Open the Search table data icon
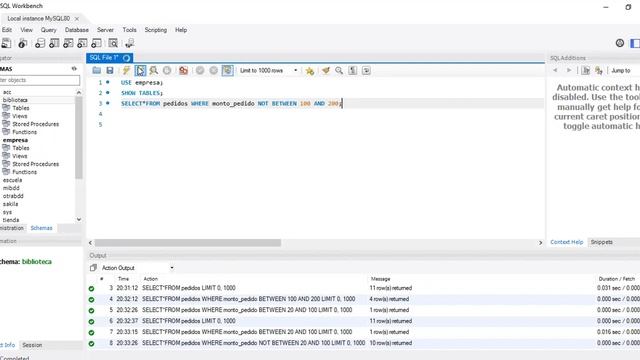The height and width of the screenshot is (360, 640). (x=113, y=43)
